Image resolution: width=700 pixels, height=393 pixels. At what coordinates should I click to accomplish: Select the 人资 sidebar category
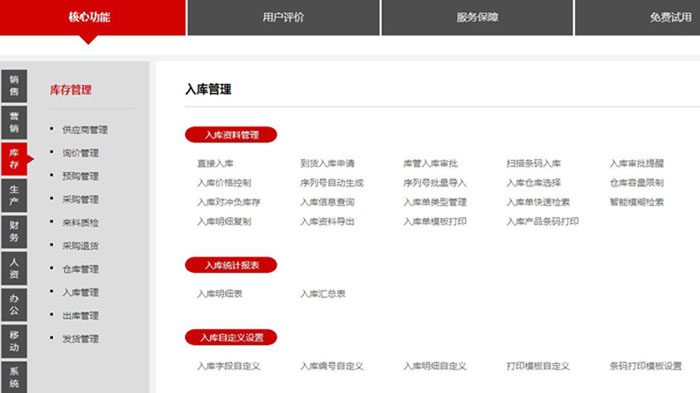coord(14,268)
